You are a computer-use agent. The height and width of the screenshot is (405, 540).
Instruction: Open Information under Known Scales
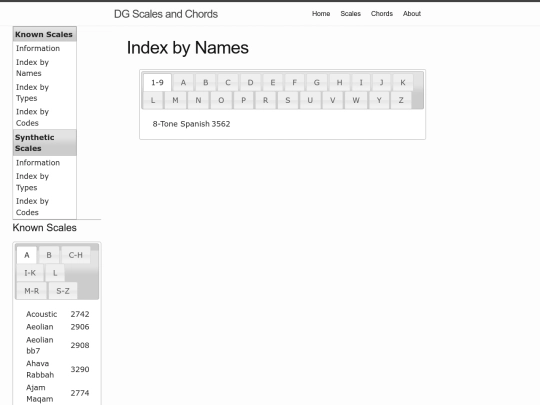point(38,49)
